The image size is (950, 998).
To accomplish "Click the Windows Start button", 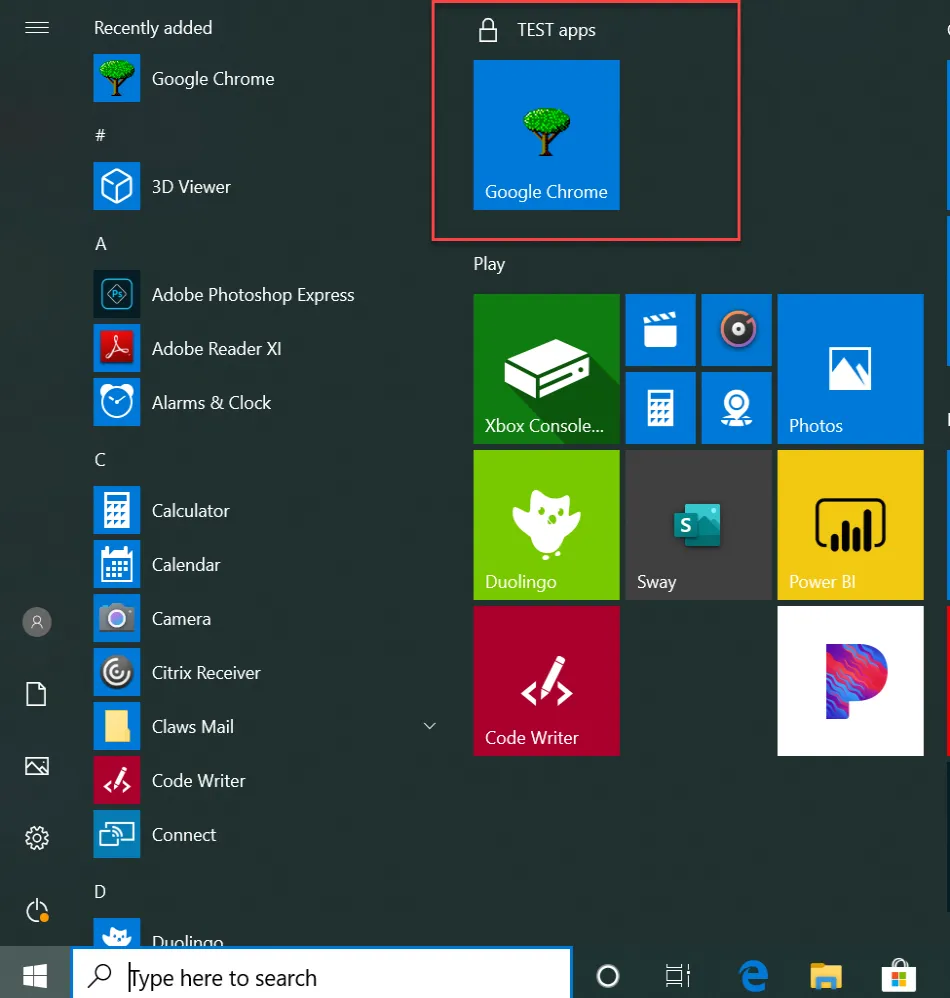I will click(36, 975).
